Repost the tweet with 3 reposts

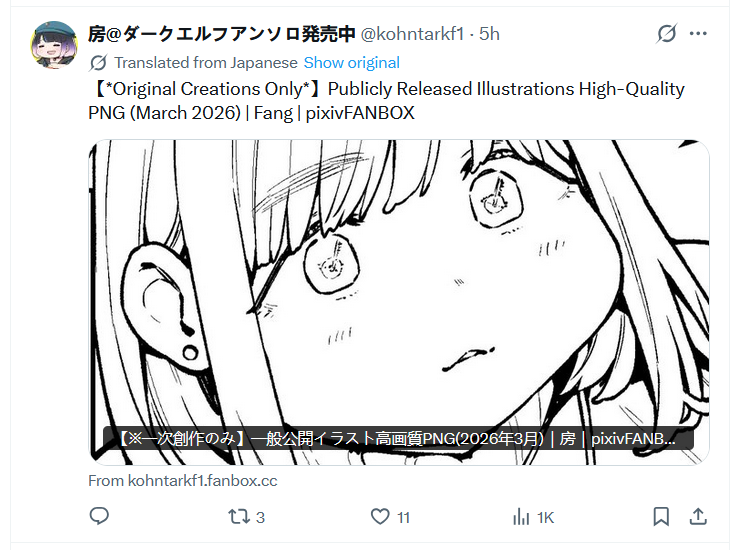pos(239,516)
